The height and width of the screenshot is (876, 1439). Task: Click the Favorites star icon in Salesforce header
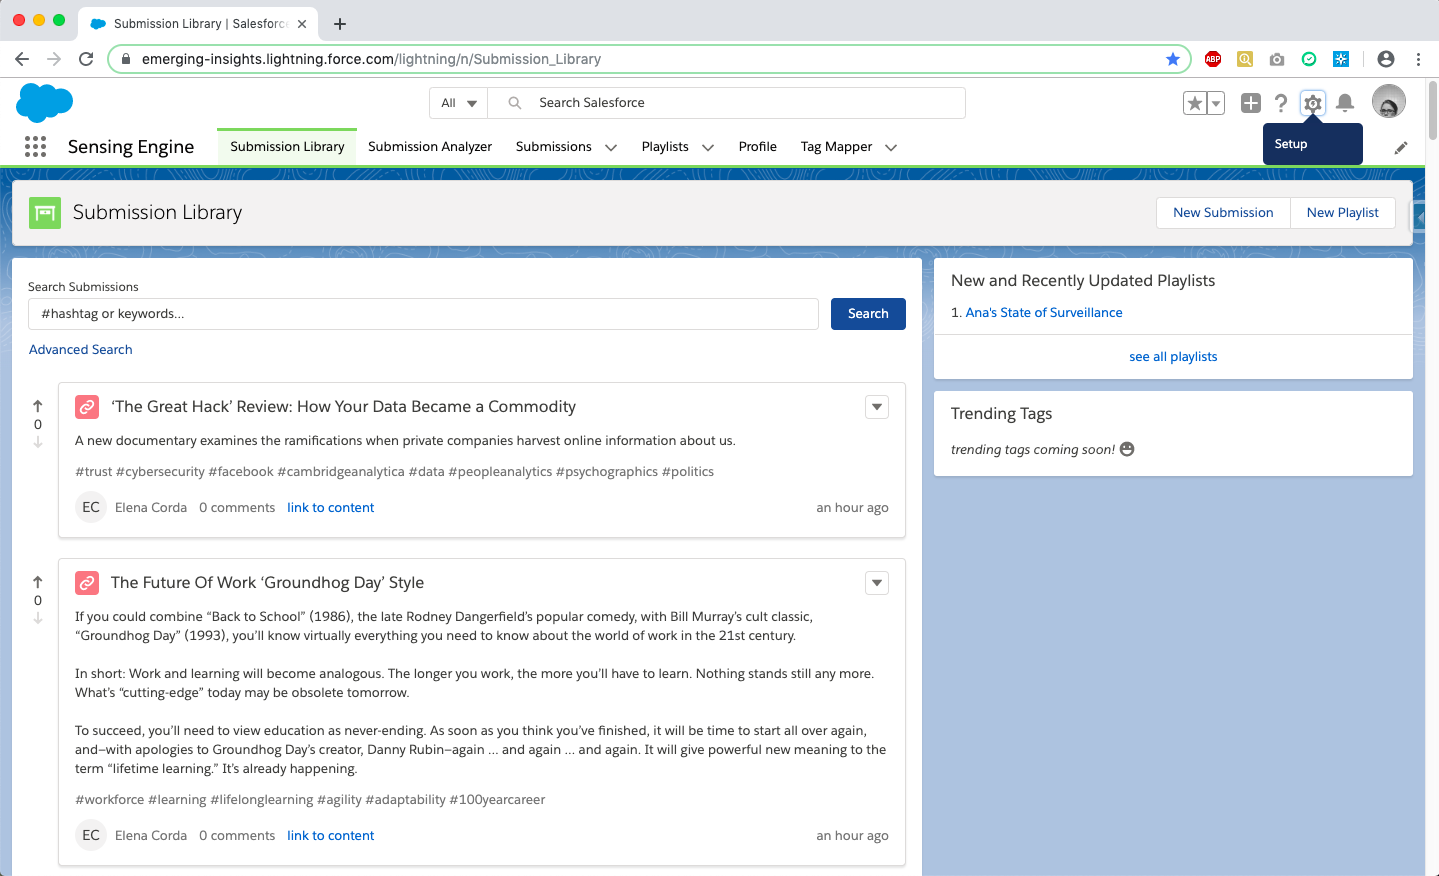click(1194, 103)
